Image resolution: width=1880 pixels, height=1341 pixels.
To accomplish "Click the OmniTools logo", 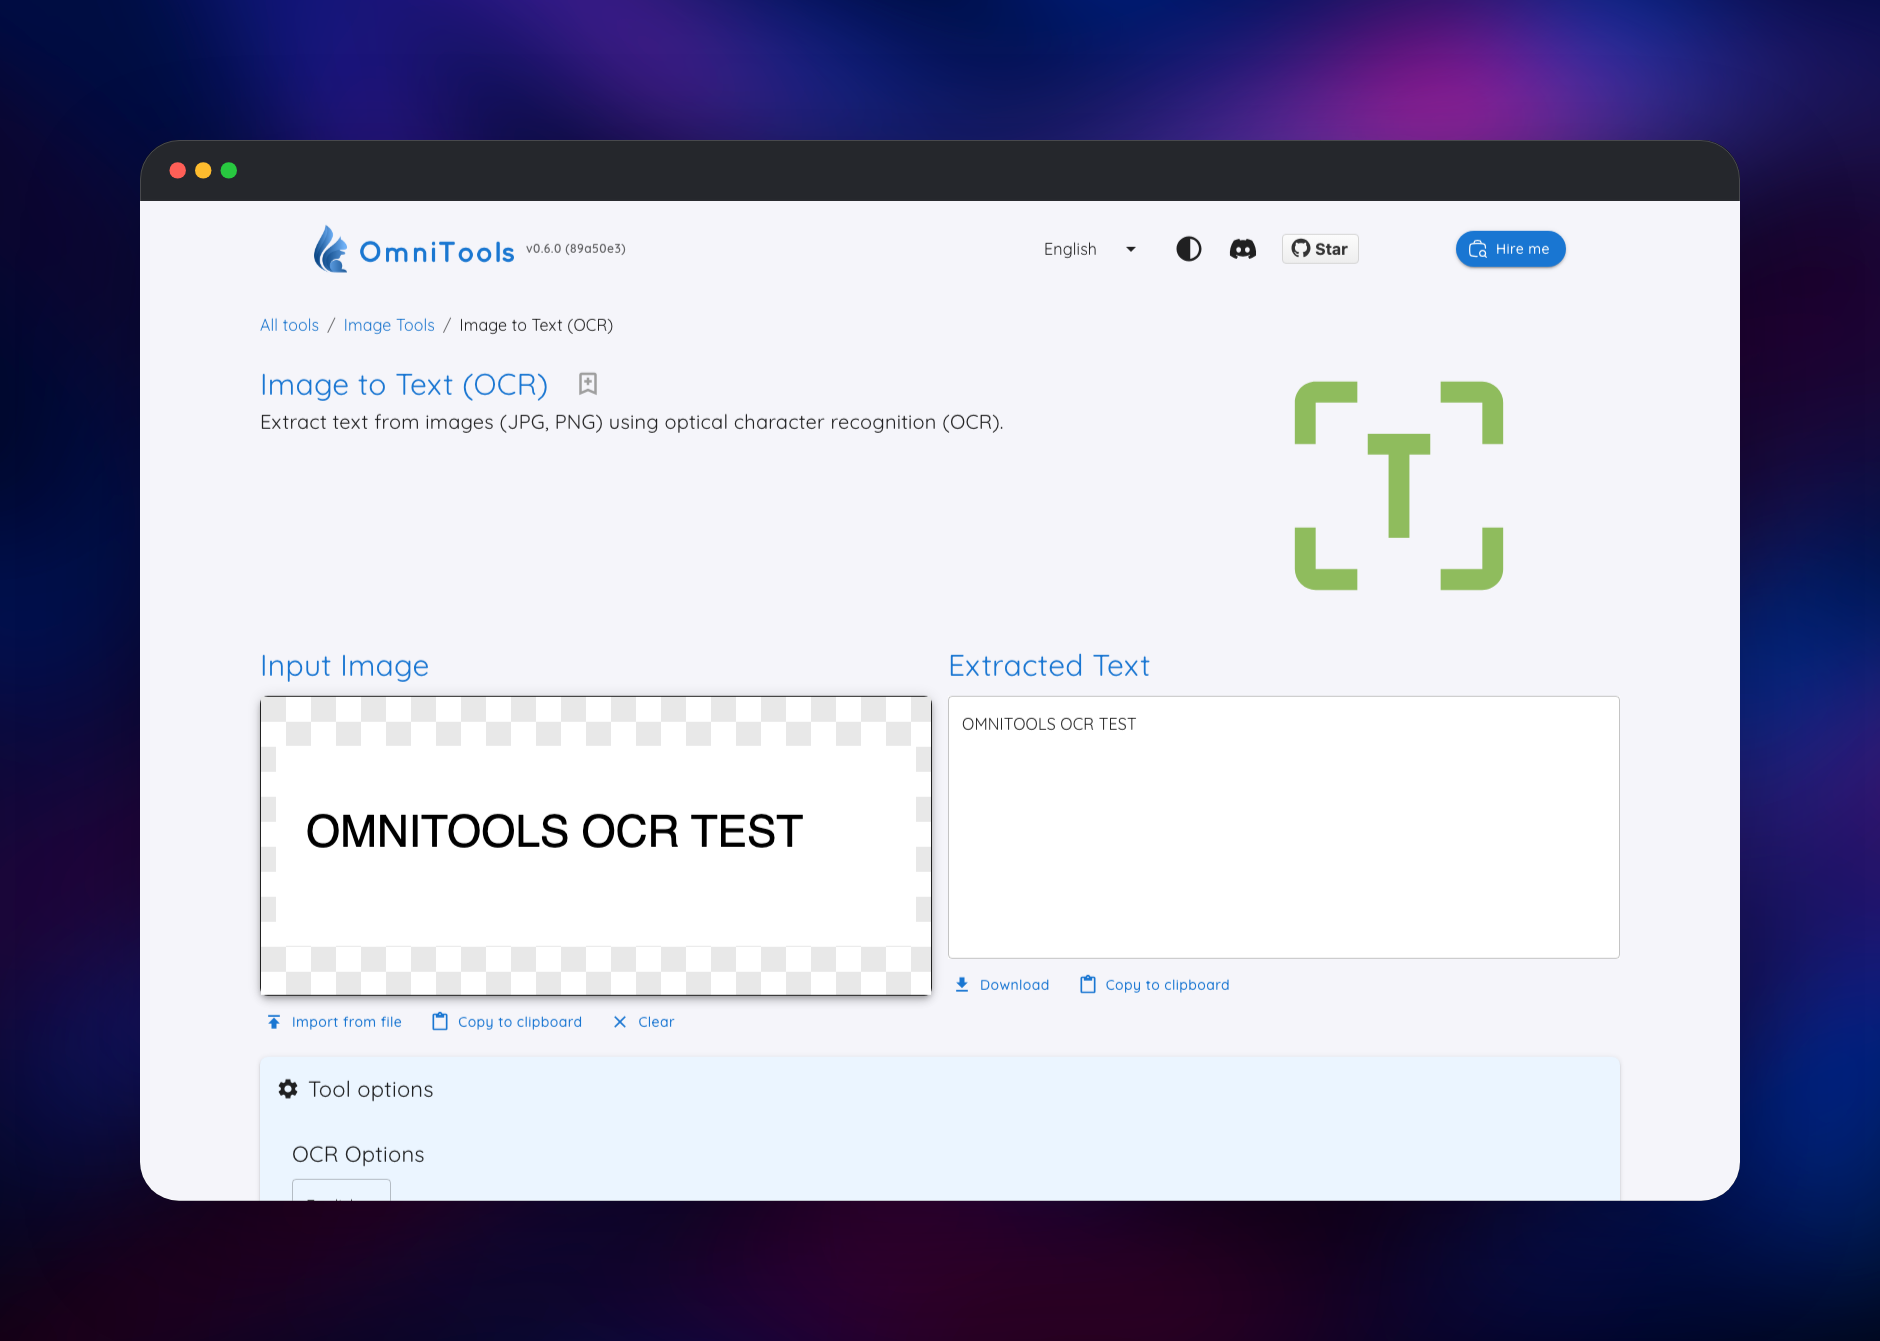I will [x=414, y=249].
